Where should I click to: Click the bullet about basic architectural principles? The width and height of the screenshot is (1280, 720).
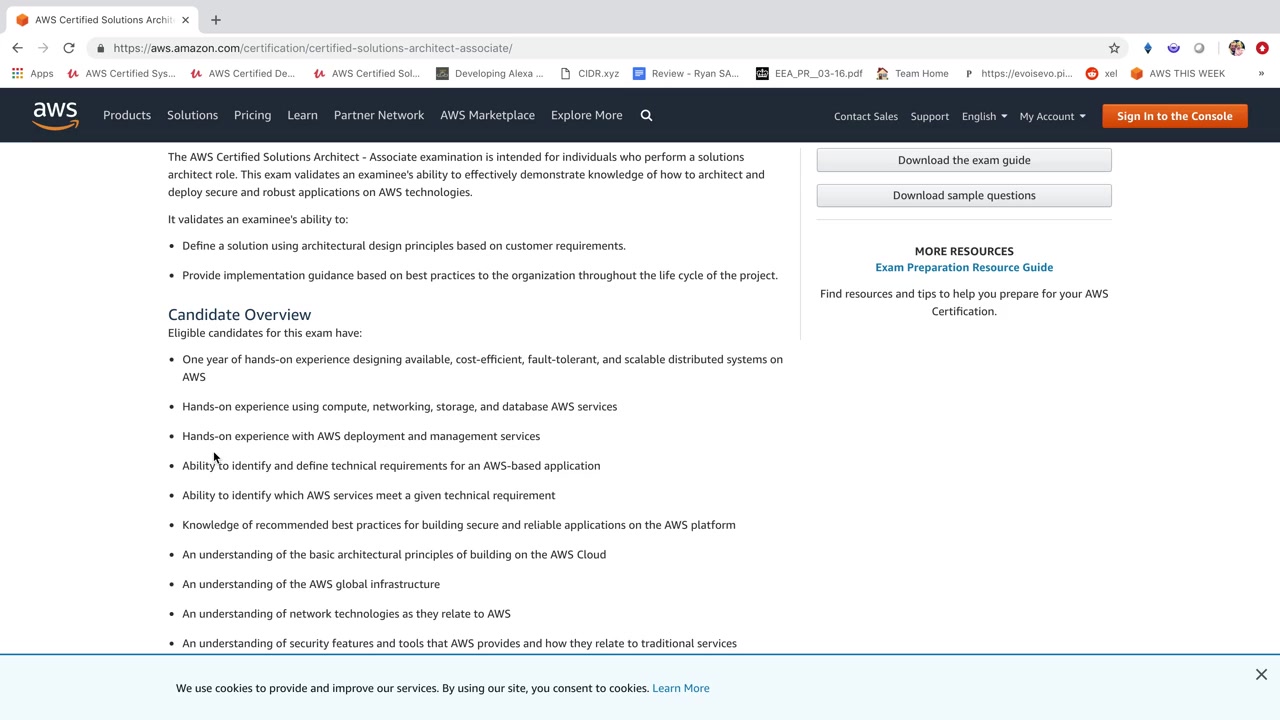pos(394,555)
